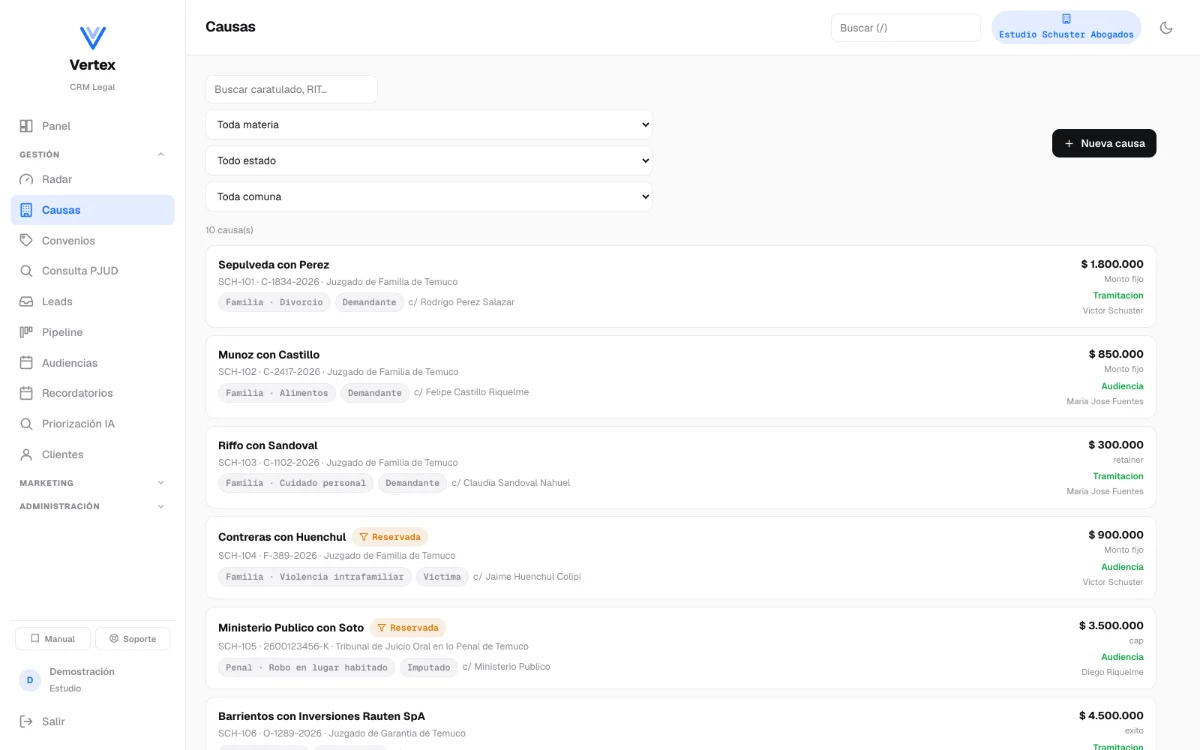The image size is (1200, 750).
Task: Open Leads from the sidebar
Action: [92, 301]
